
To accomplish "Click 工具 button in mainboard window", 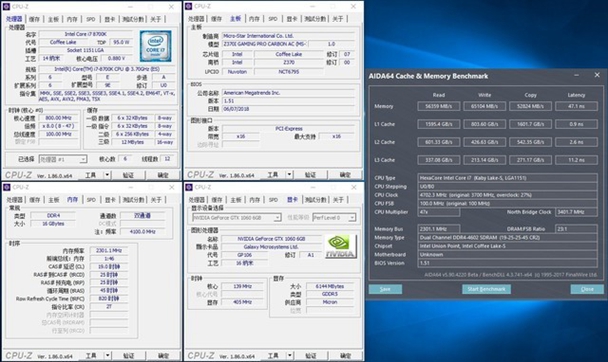I will pyautogui.click(x=273, y=175).
